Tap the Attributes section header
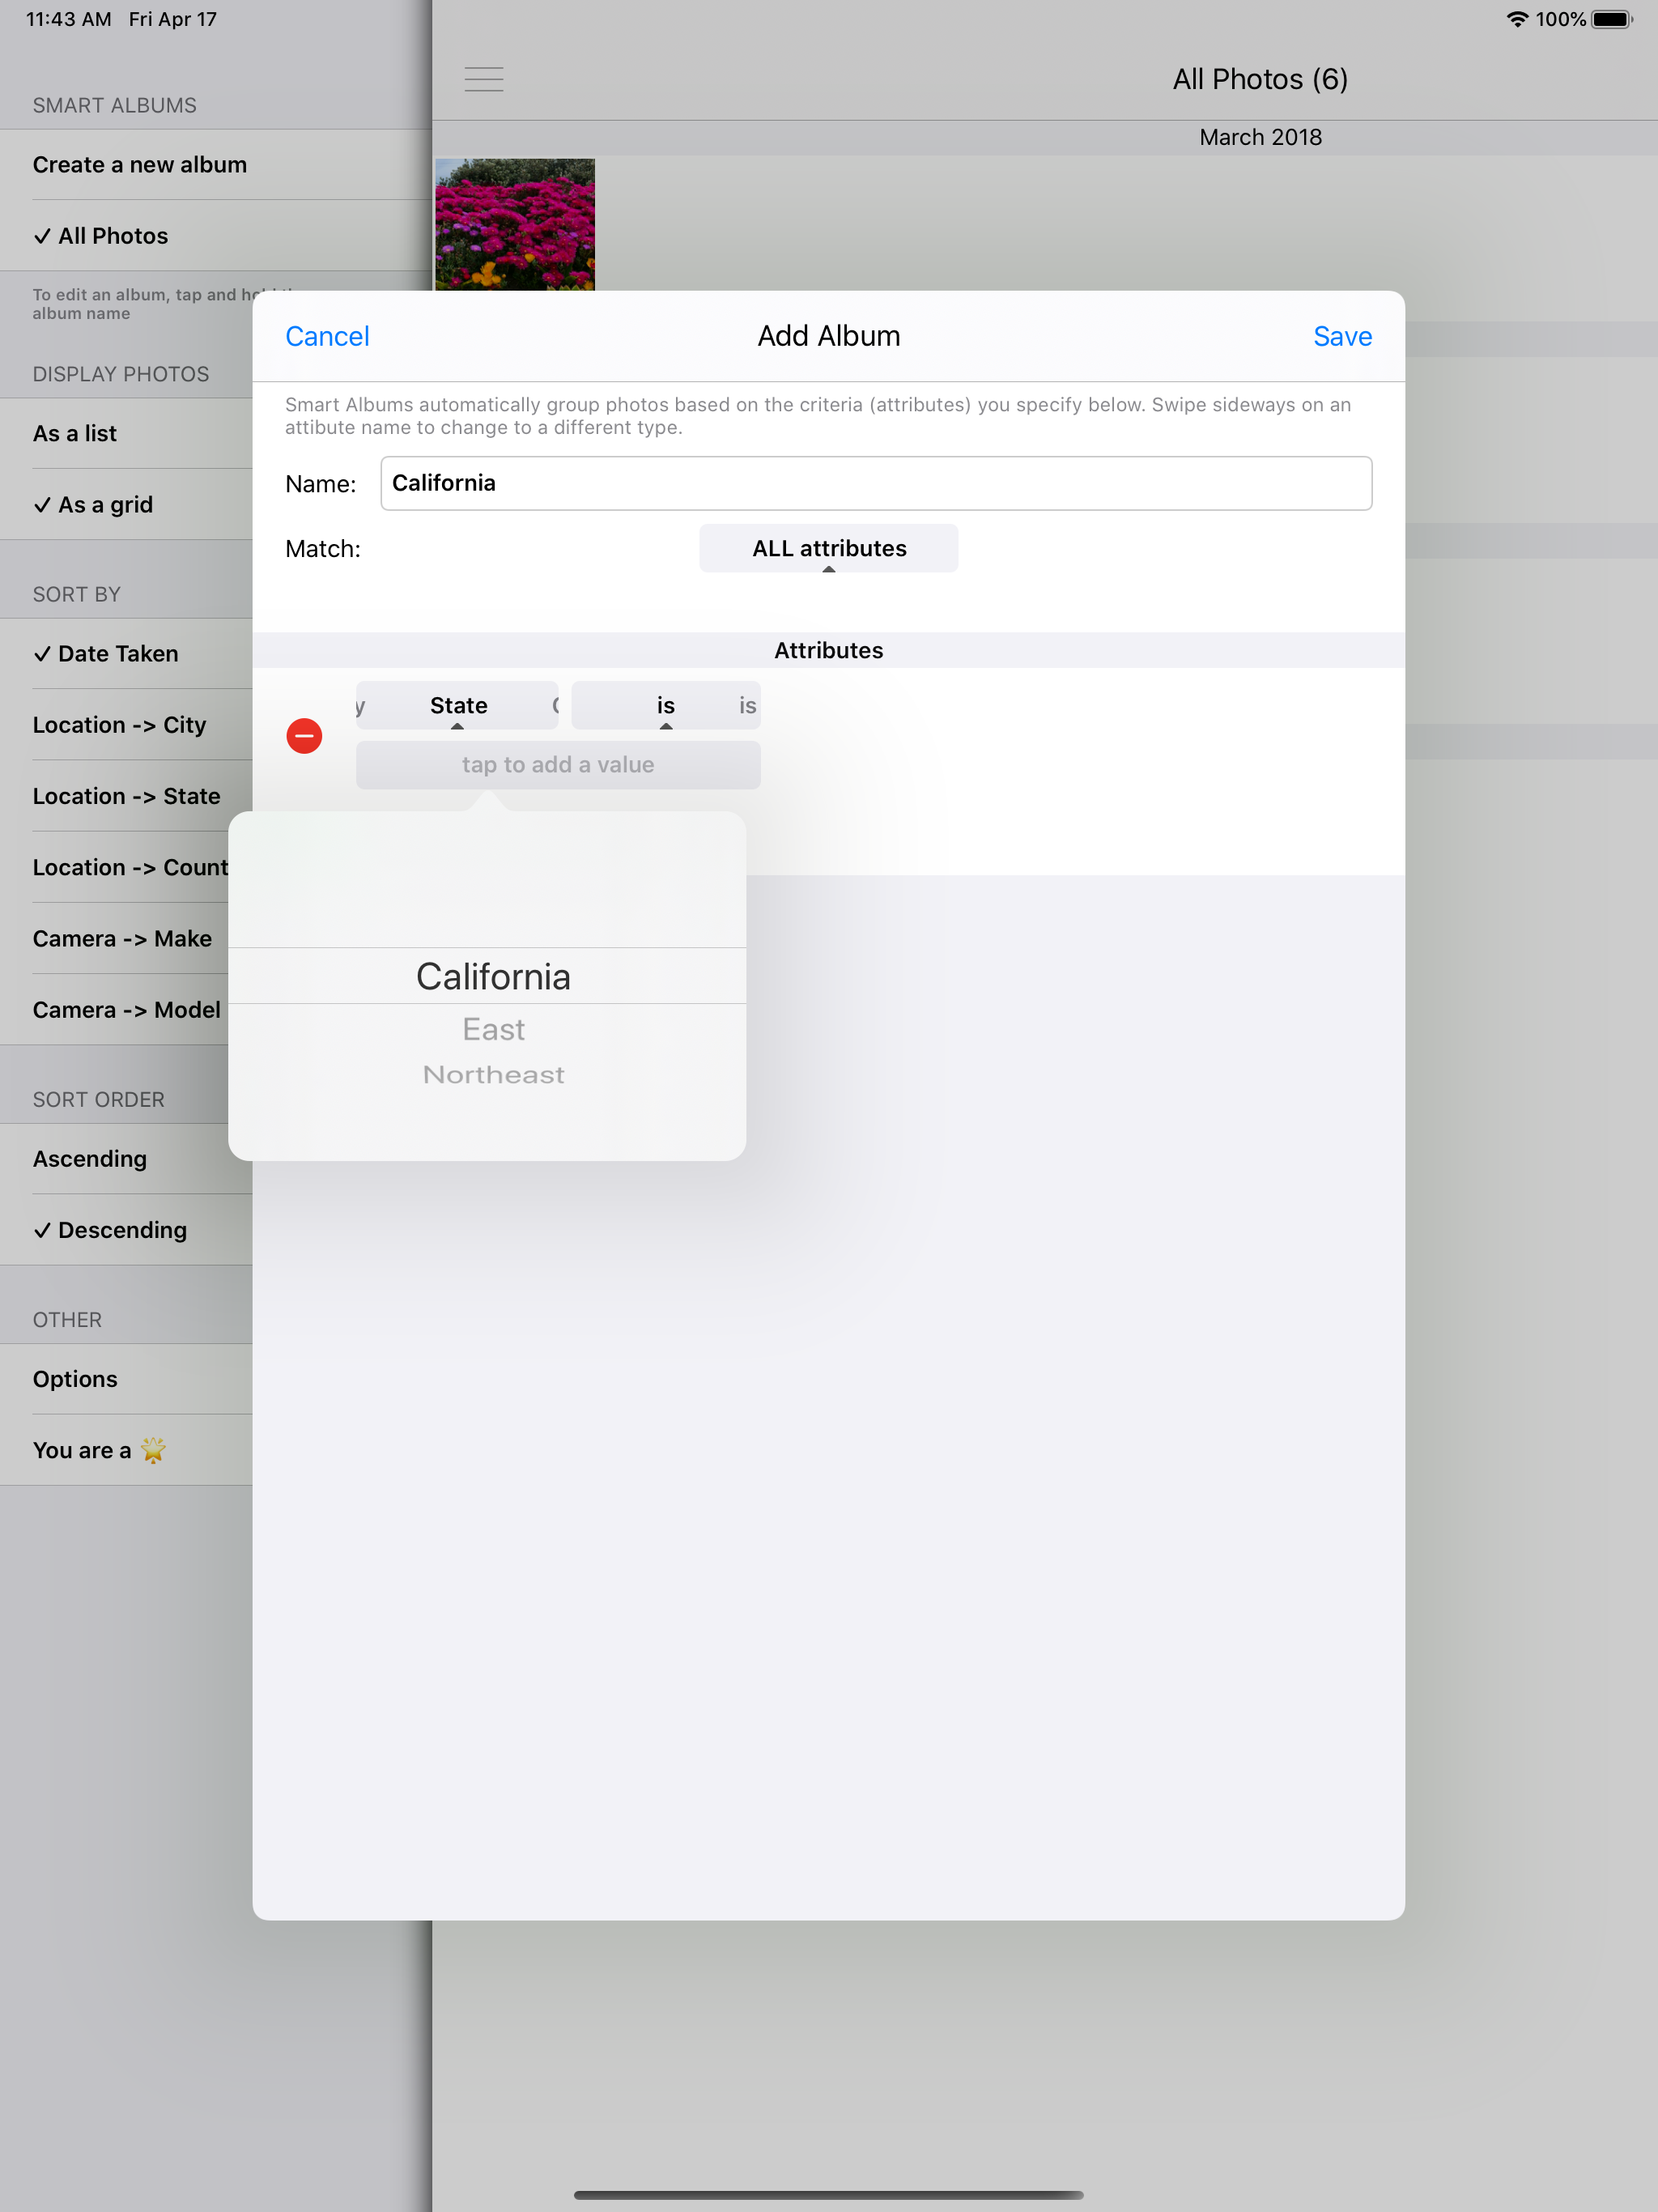The height and width of the screenshot is (2212, 1658). click(828, 650)
